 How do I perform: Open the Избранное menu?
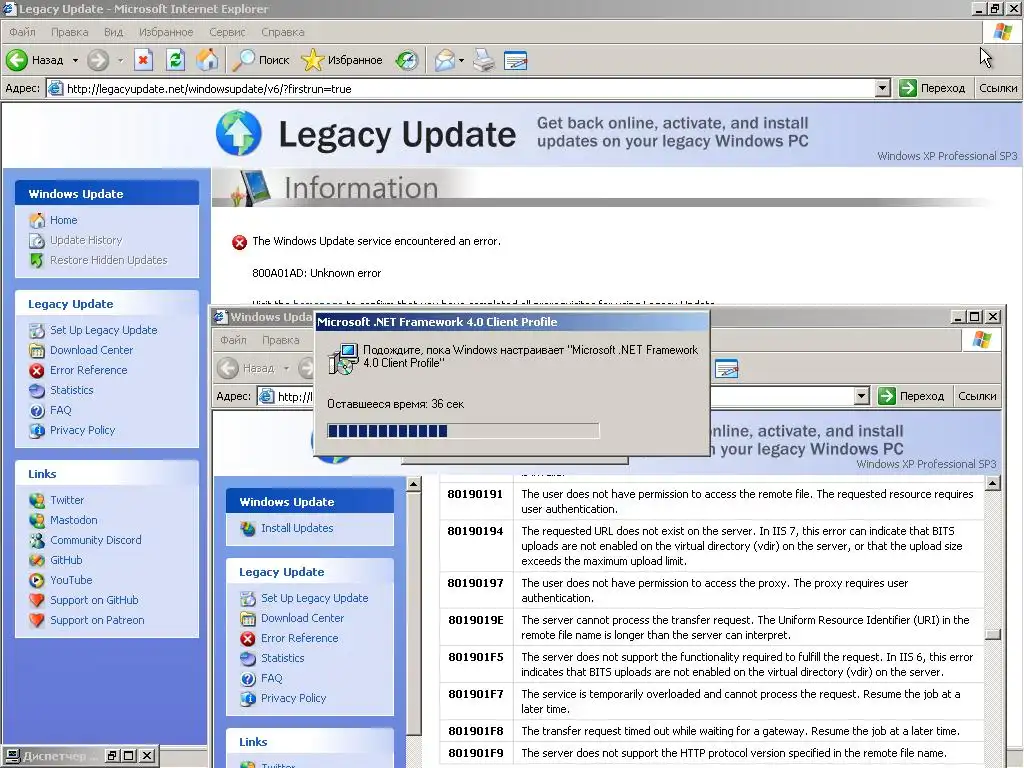(166, 32)
